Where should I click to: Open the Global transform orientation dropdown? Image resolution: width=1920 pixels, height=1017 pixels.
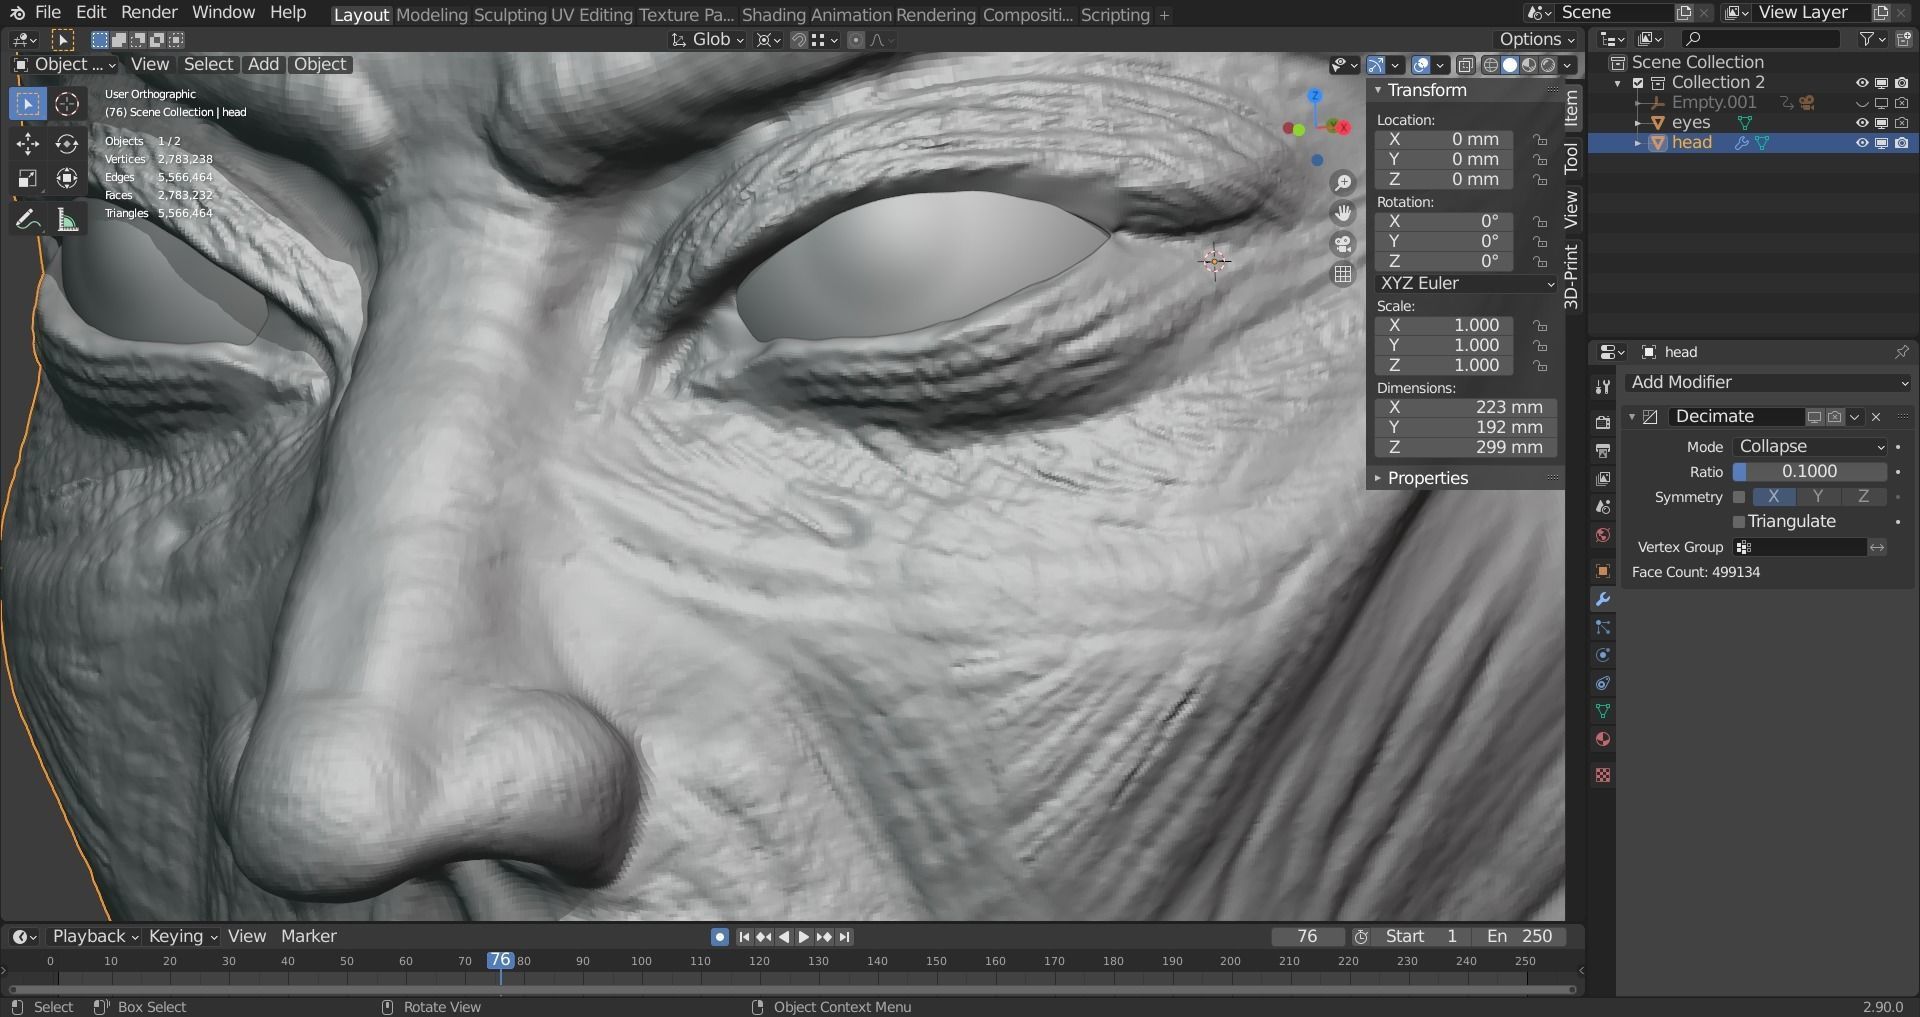click(x=707, y=40)
